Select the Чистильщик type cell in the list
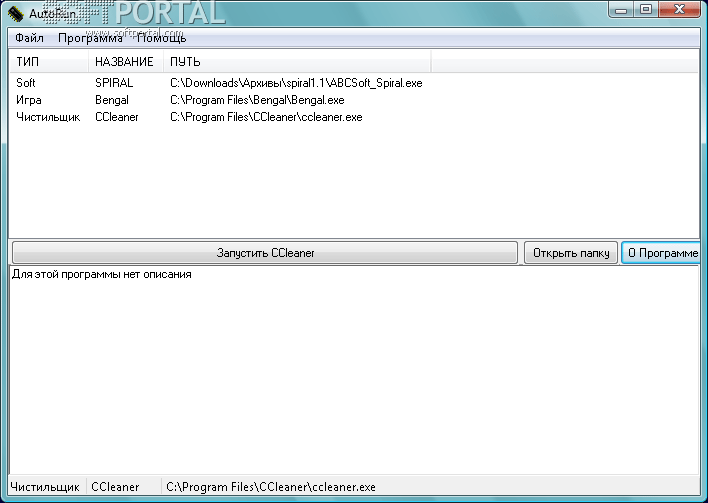This screenshot has width=708, height=503. [48, 117]
